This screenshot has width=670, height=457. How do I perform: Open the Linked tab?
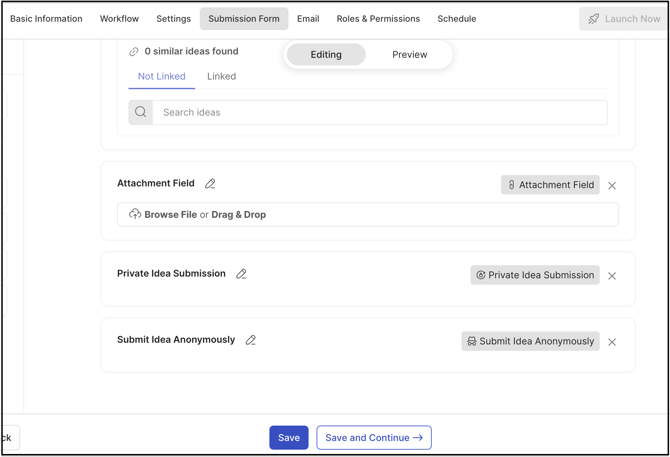coord(221,76)
